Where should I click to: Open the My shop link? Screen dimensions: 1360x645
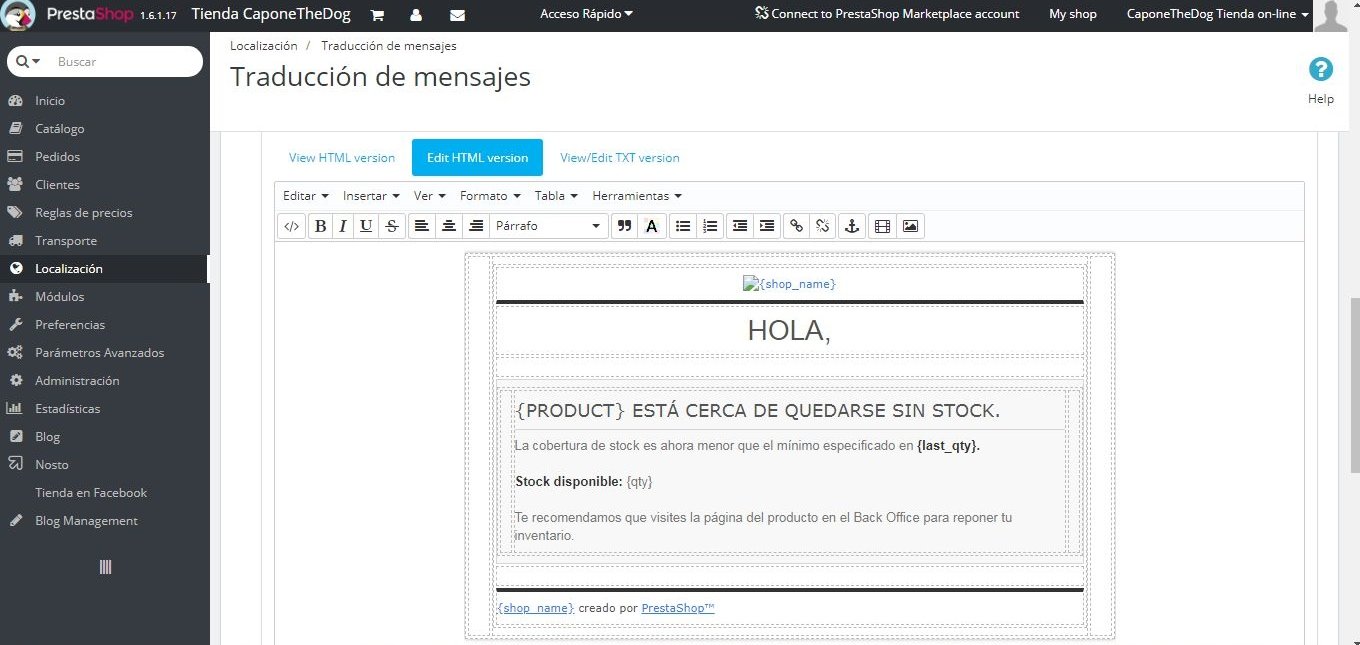coord(1073,14)
